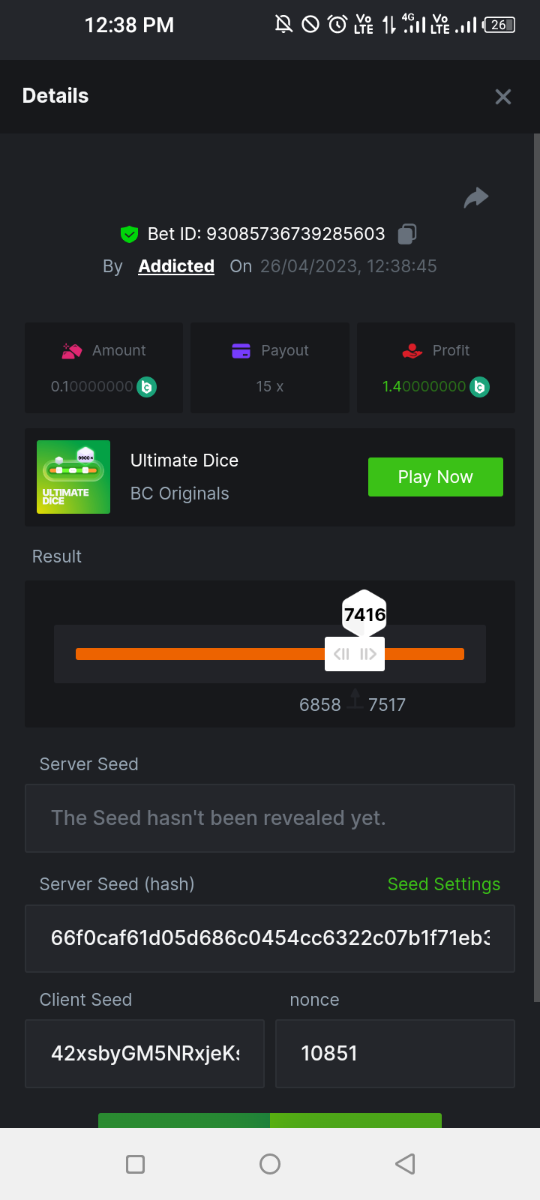Tap the Payout card icon

point(241,351)
